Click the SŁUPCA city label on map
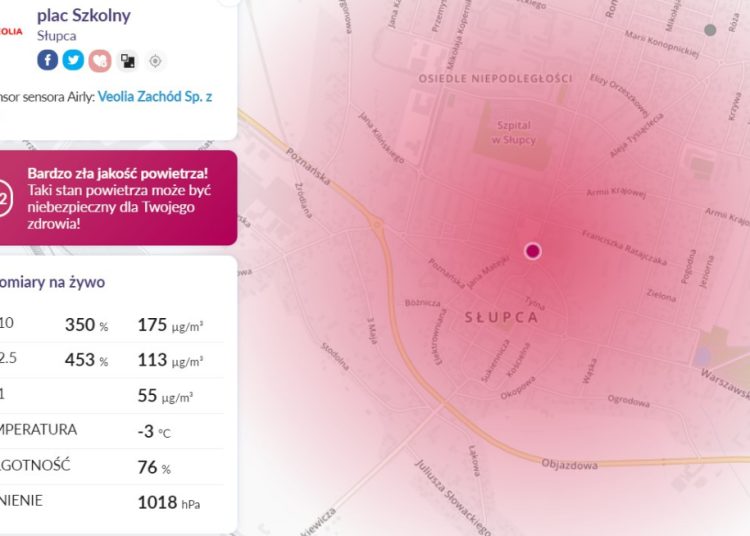This screenshot has width=750, height=536. click(x=501, y=317)
